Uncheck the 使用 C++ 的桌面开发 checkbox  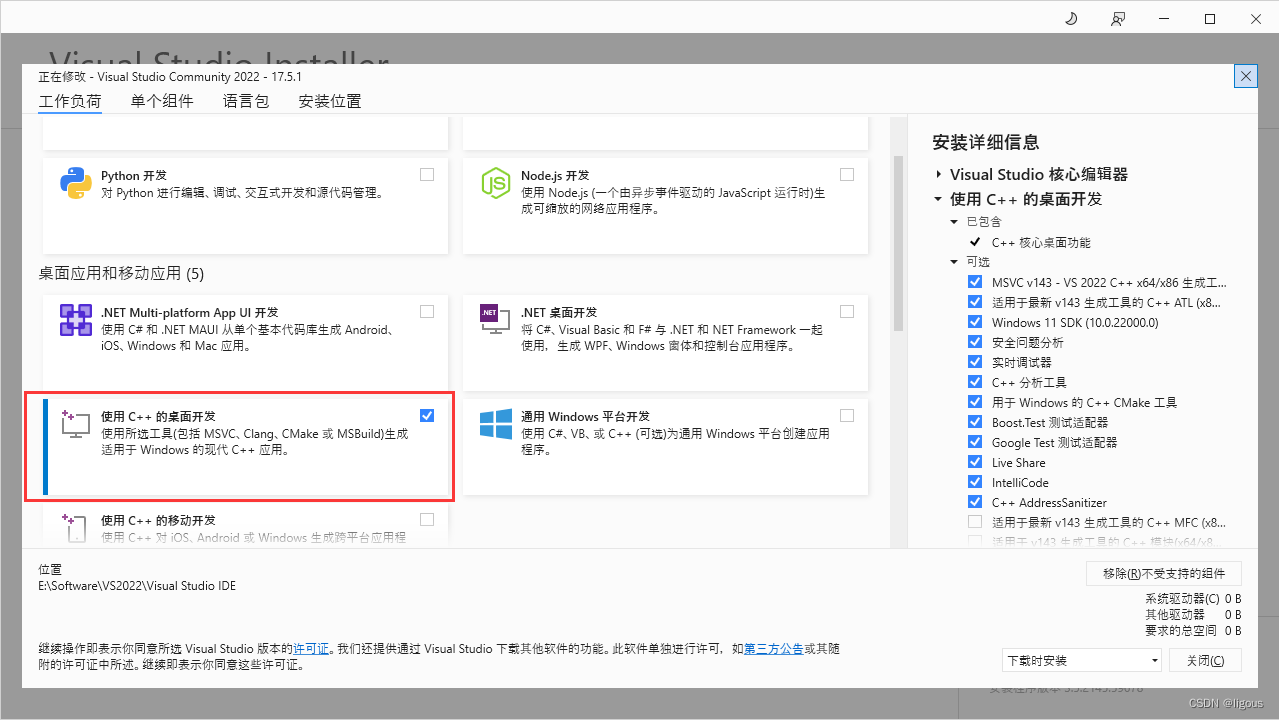pyautogui.click(x=427, y=415)
